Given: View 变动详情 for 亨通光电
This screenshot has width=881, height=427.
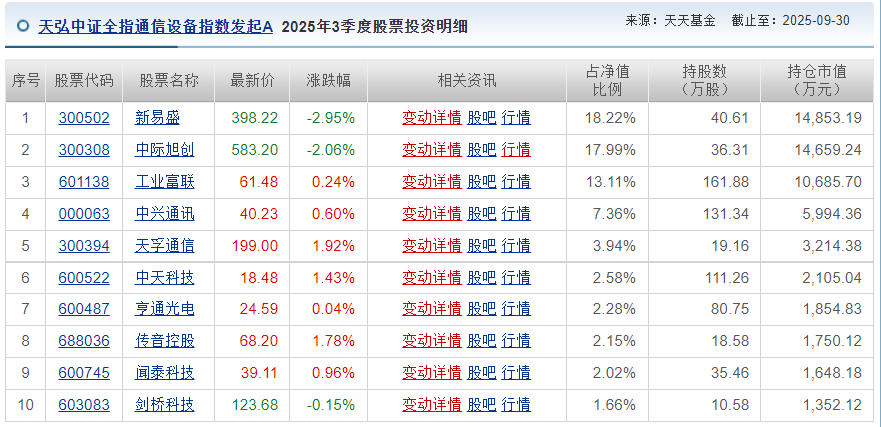Looking at the screenshot, I should click(432, 309).
